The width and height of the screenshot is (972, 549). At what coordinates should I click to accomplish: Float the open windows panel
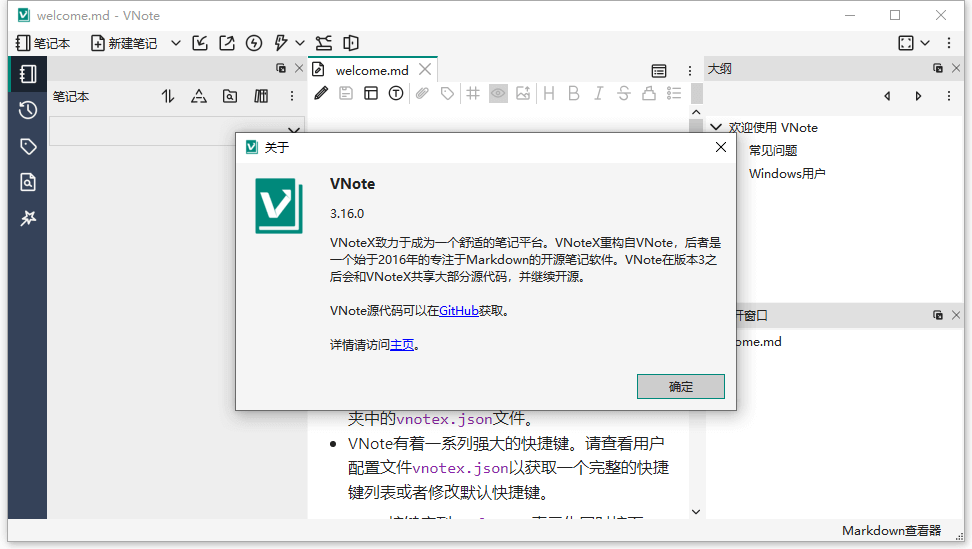tap(938, 315)
